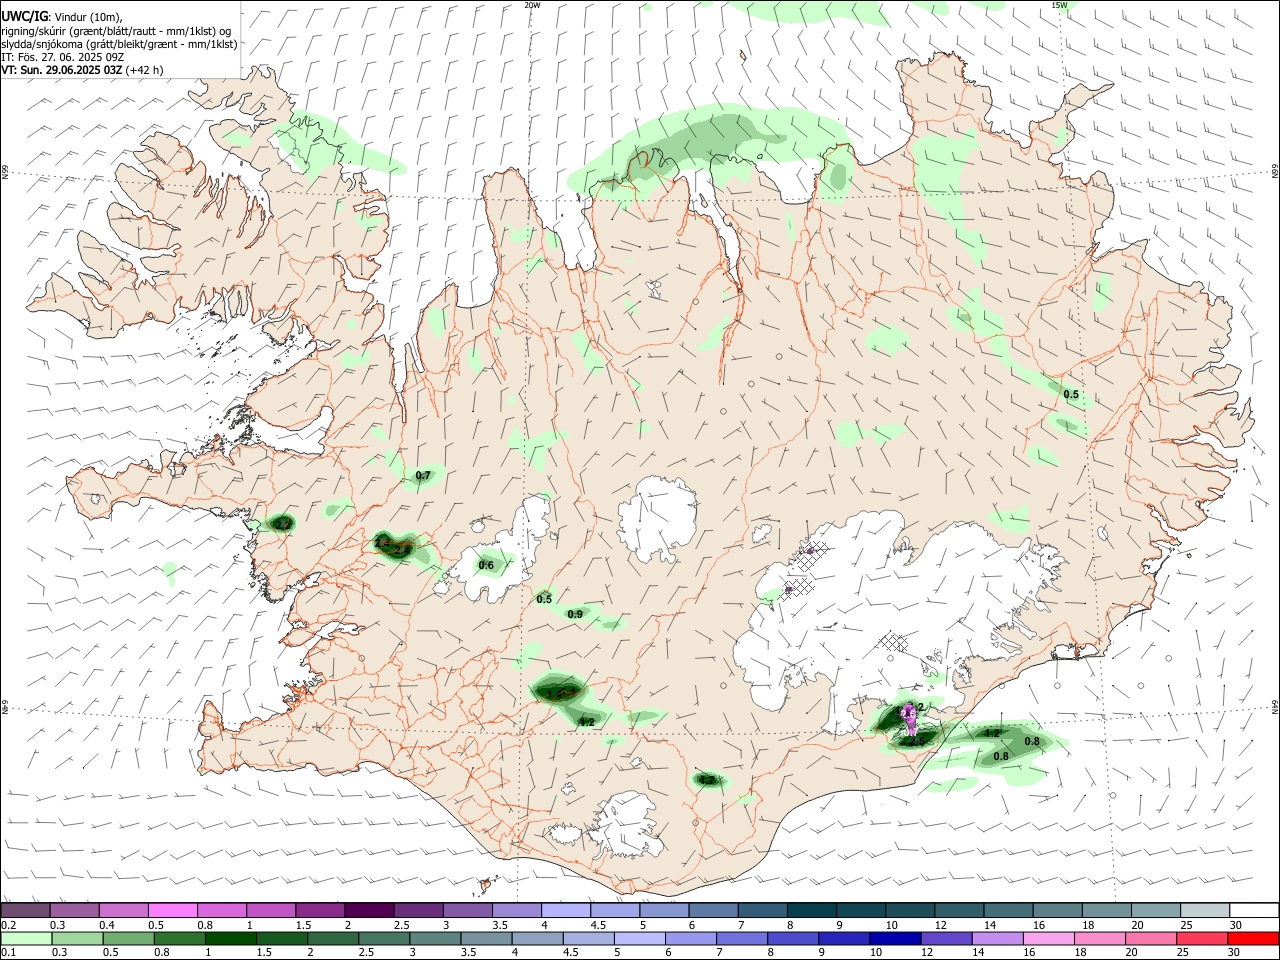
Task: Click the 0.5 value in eastern Iceland
Action: click(1071, 395)
